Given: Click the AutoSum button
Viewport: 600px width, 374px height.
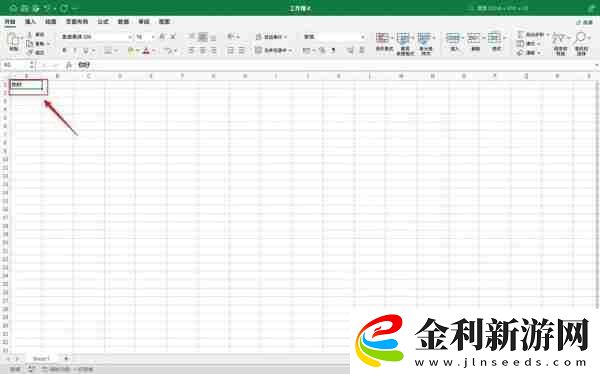Looking at the screenshot, I should coord(531,35).
